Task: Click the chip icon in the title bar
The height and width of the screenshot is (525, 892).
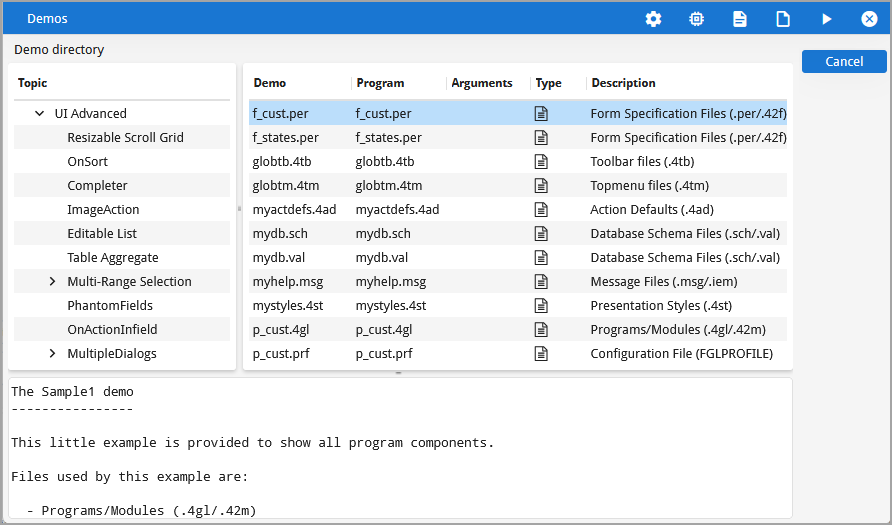Action: point(696,19)
